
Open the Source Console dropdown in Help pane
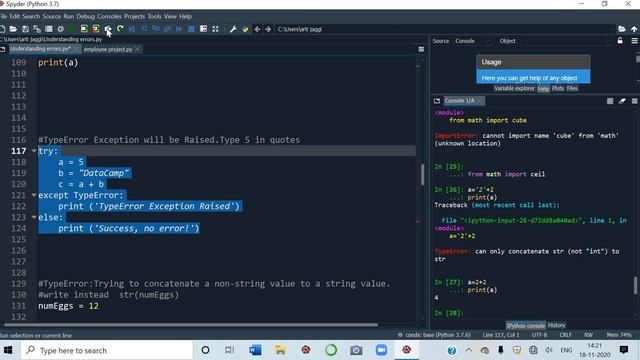pos(471,41)
